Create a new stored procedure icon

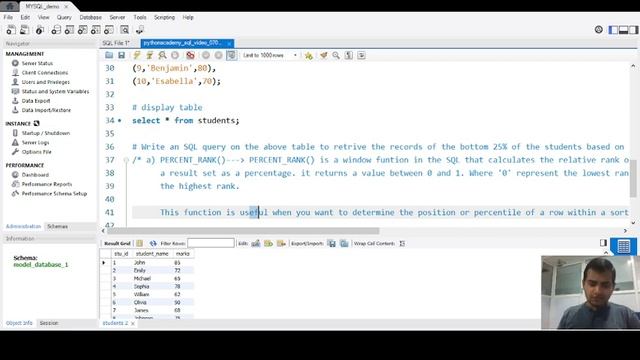tap(96, 30)
